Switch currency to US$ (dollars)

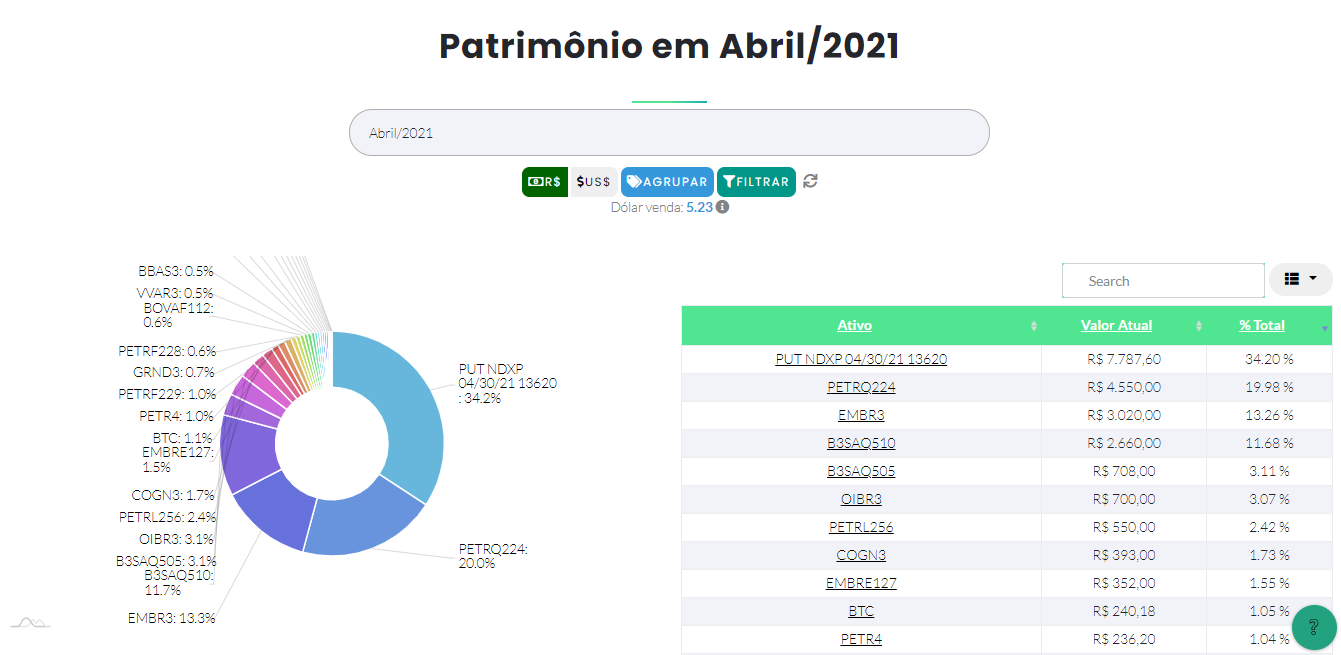pos(593,182)
